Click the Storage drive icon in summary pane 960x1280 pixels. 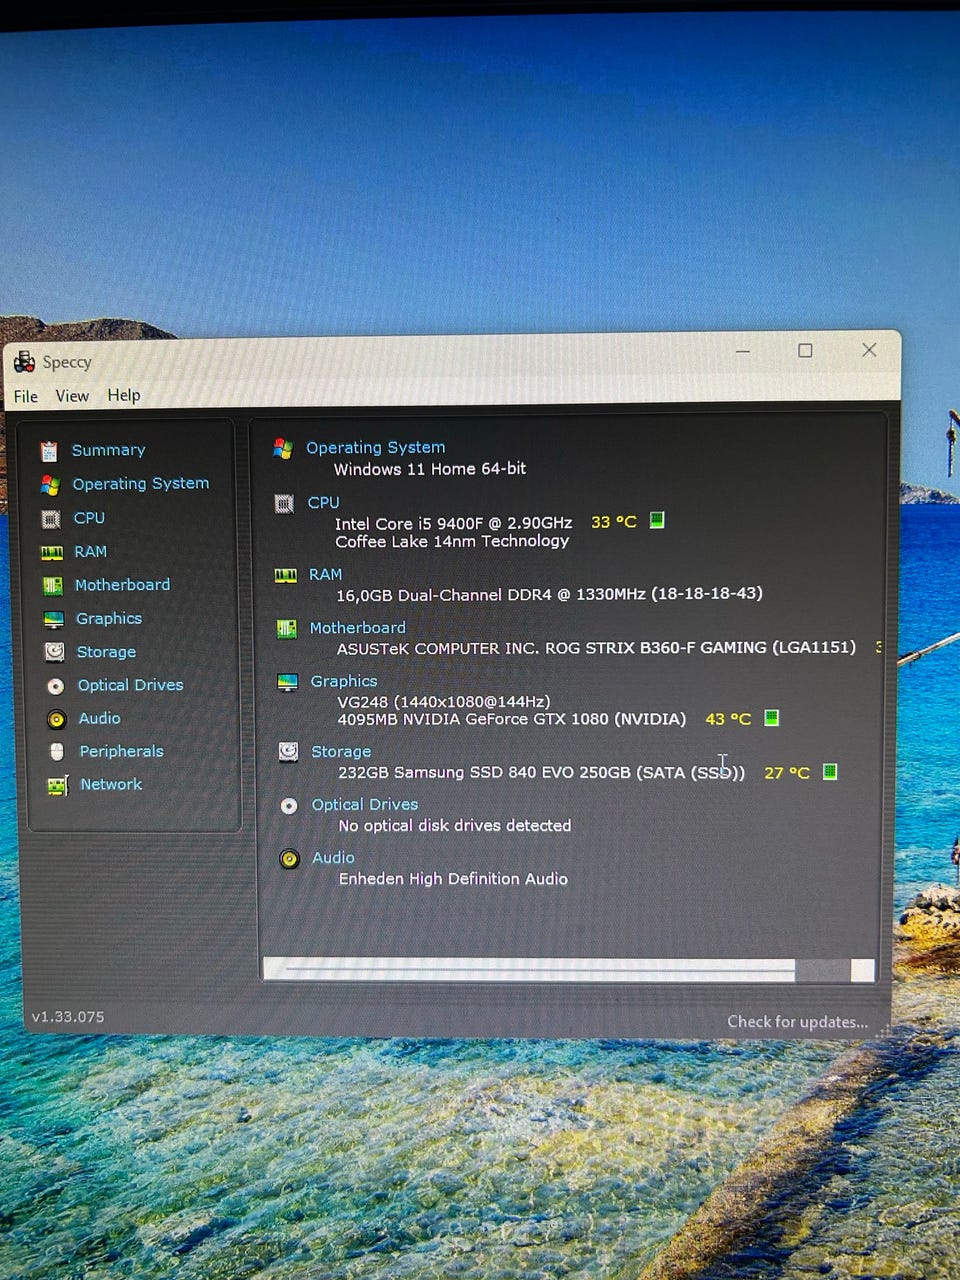[288, 752]
